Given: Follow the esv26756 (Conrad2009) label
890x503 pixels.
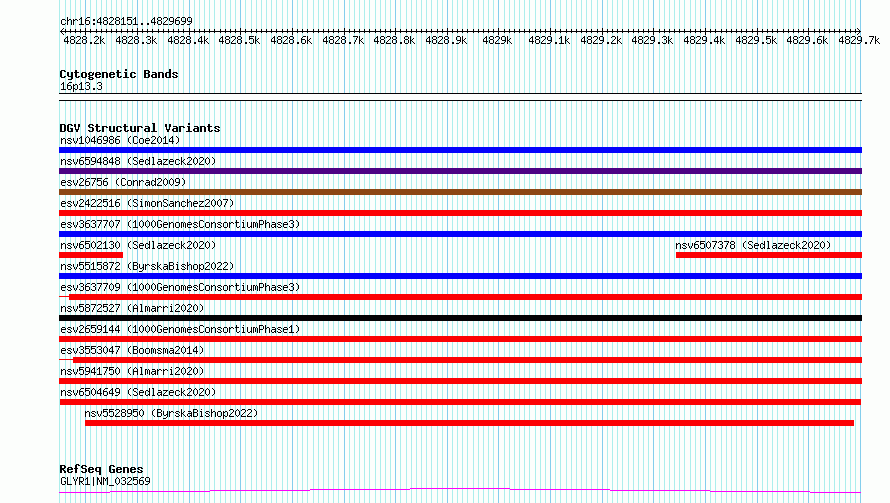Looking at the screenshot, I should tap(123, 182).
